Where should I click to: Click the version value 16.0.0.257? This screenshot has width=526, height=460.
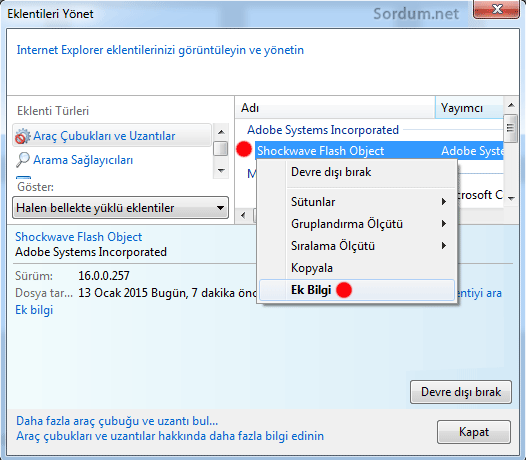tap(104, 276)
